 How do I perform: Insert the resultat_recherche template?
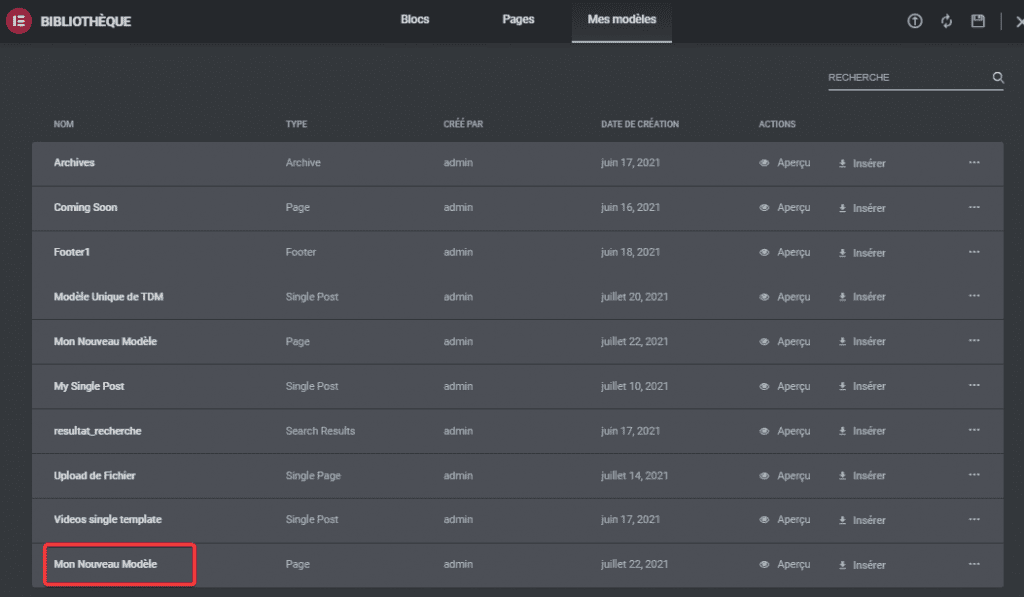click(862, 431)
